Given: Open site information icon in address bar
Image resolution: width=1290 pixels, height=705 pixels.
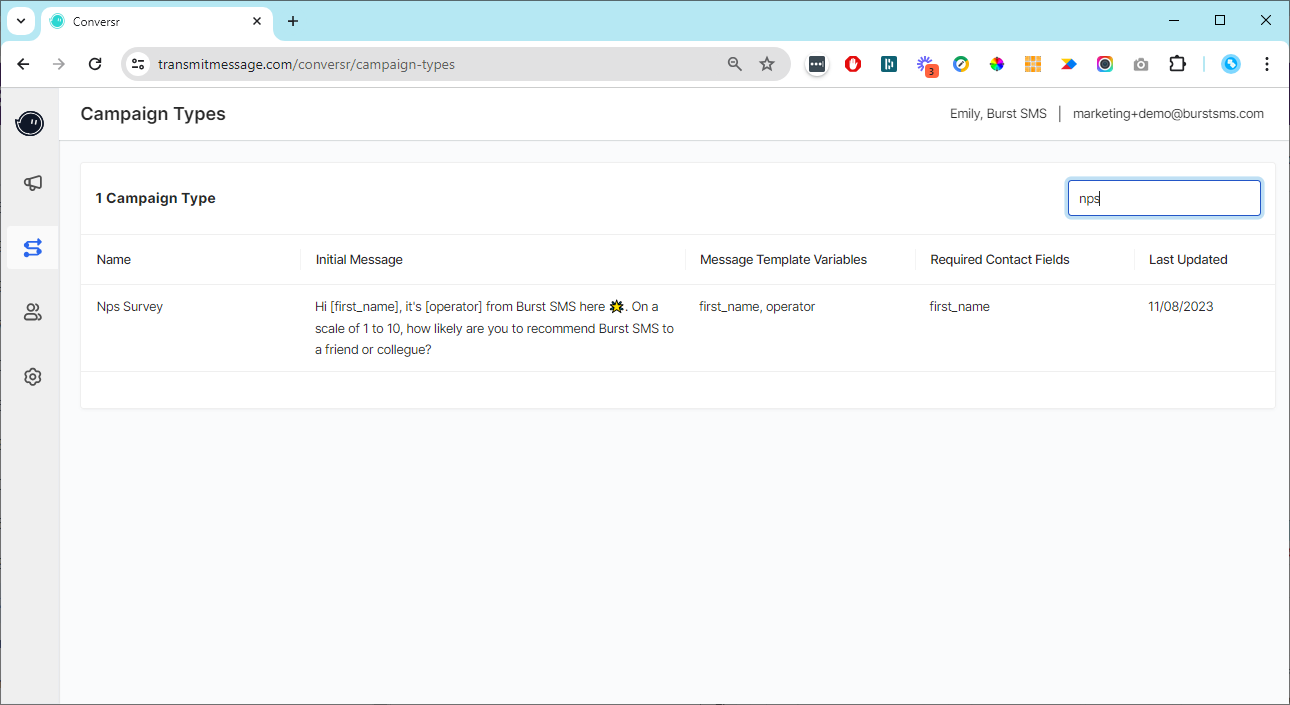Looking at the screenshot, I should pos(139,64).
